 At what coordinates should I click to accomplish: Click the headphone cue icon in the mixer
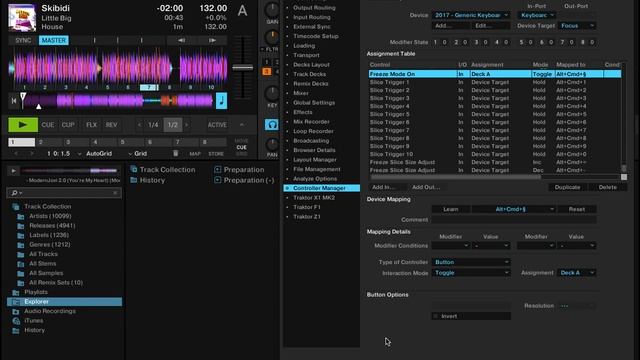coord(271,124)
